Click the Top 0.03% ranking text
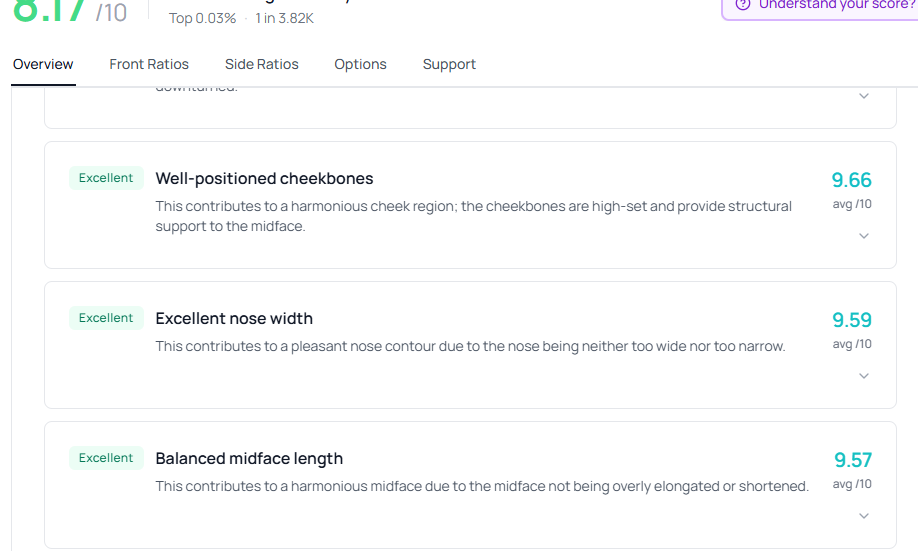The image size is (918, 551). point(202,18)
